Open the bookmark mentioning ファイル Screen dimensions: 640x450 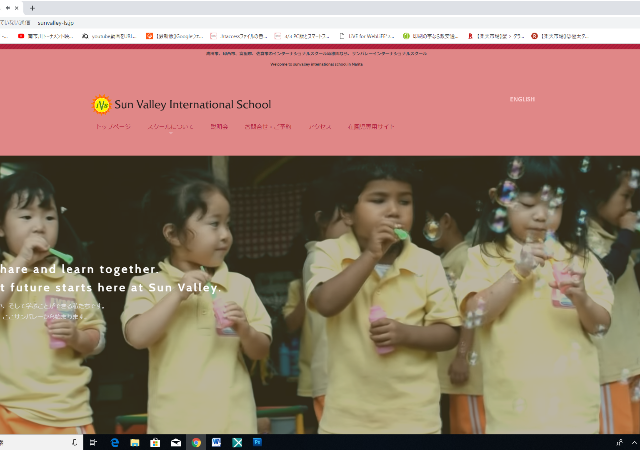point(238,36)
